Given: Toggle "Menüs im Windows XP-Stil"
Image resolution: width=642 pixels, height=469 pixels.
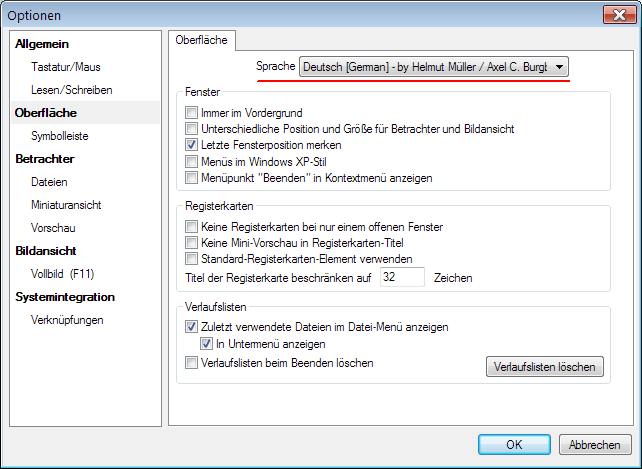Looking at the screenshot, I should (192, 161).
